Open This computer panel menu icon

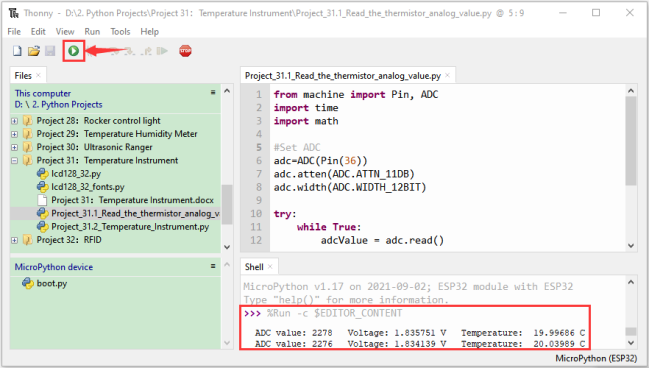click(x=213, y=92)
